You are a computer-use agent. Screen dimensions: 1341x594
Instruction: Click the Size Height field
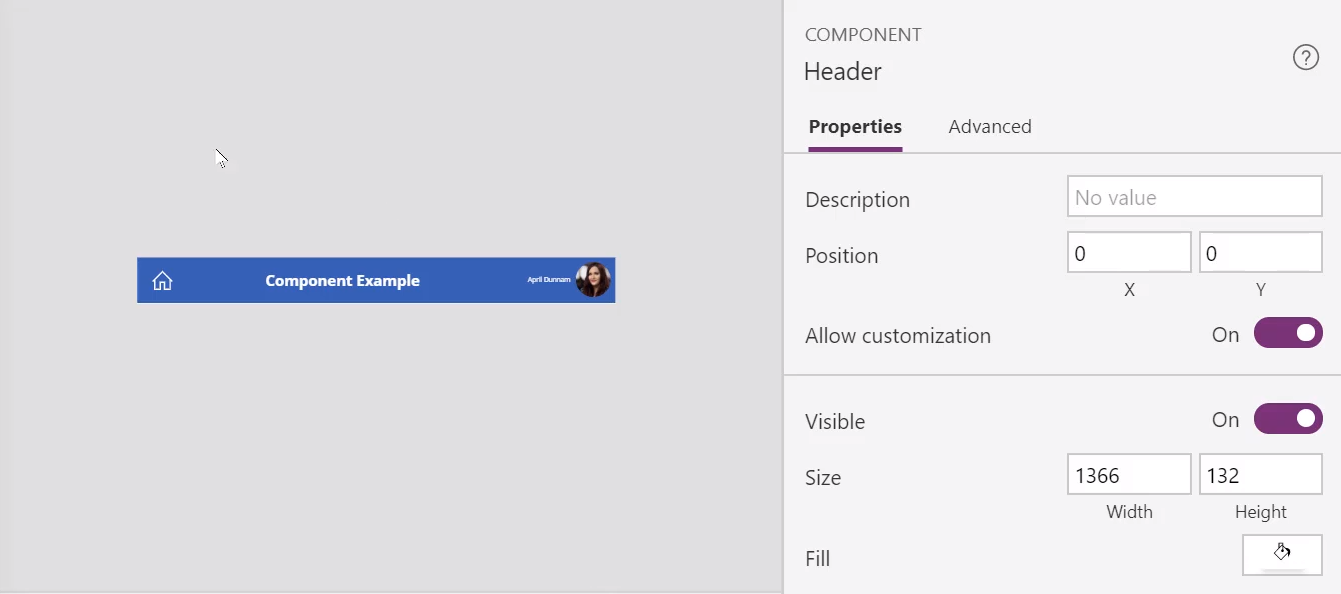point(1261,475)
